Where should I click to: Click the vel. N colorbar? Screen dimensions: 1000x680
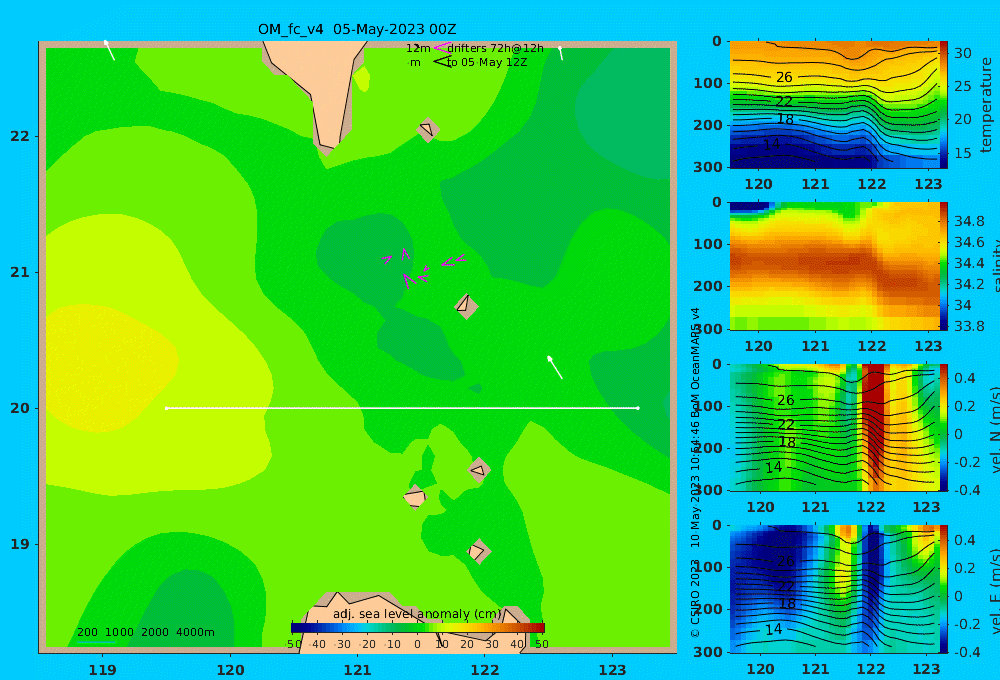coord(944,427)
